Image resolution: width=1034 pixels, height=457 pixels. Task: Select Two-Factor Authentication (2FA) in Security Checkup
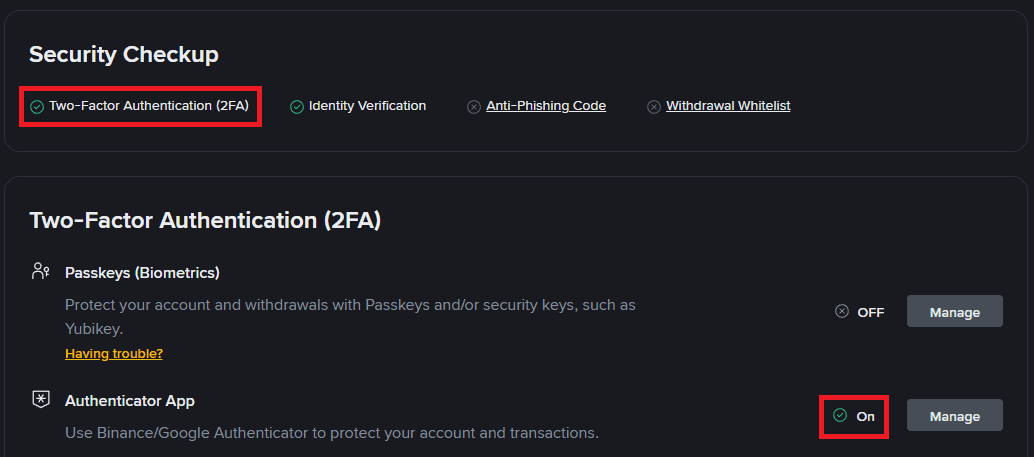point(148,106)
